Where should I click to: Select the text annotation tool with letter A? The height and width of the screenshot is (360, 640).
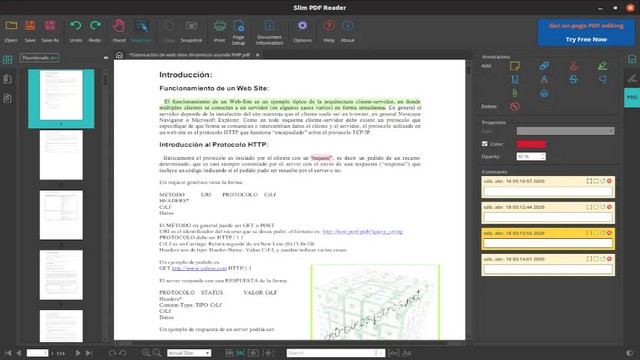click(x=544, y=79)
